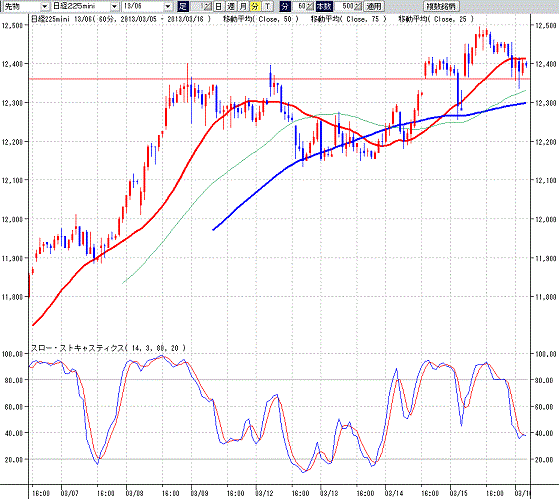Viewport: 559px width, 499px height.
Task: Select the T tick timeframe button
Action: click(267, 6)
